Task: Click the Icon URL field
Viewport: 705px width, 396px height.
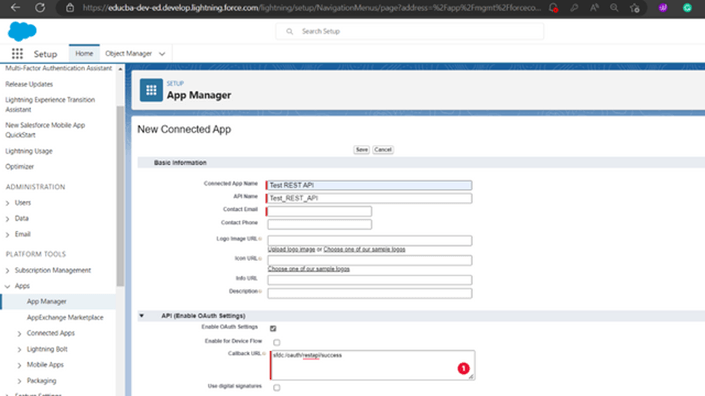Action: tap(370, 260)
